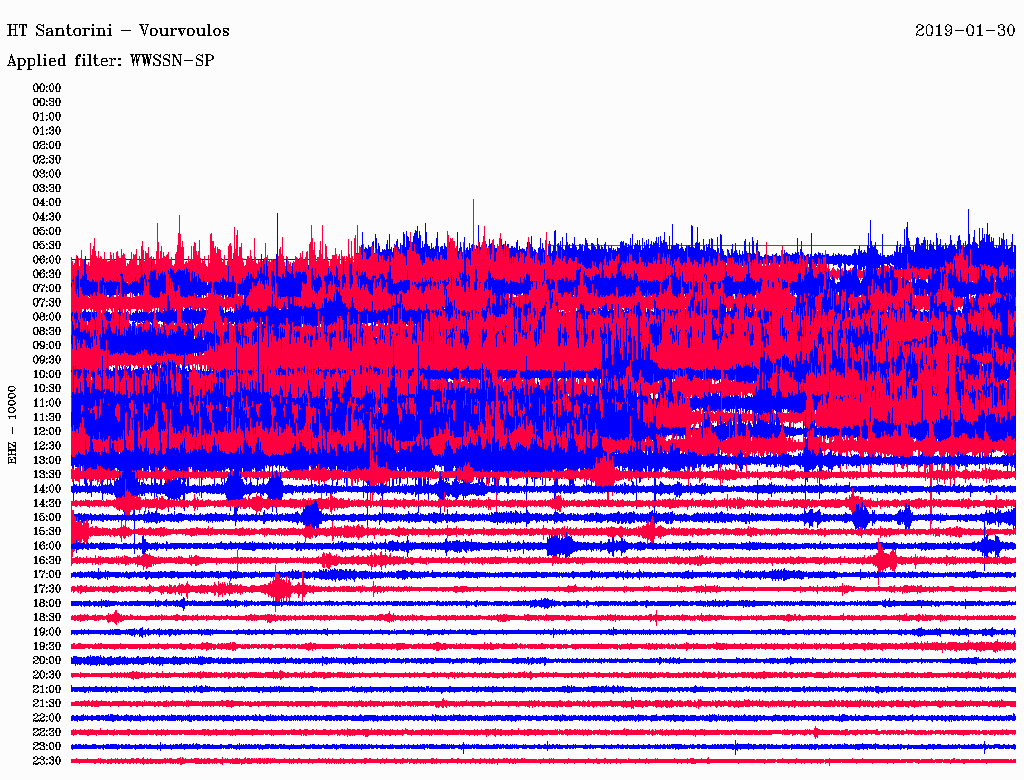Click the 13:00 time label

[x=47, y=461]
